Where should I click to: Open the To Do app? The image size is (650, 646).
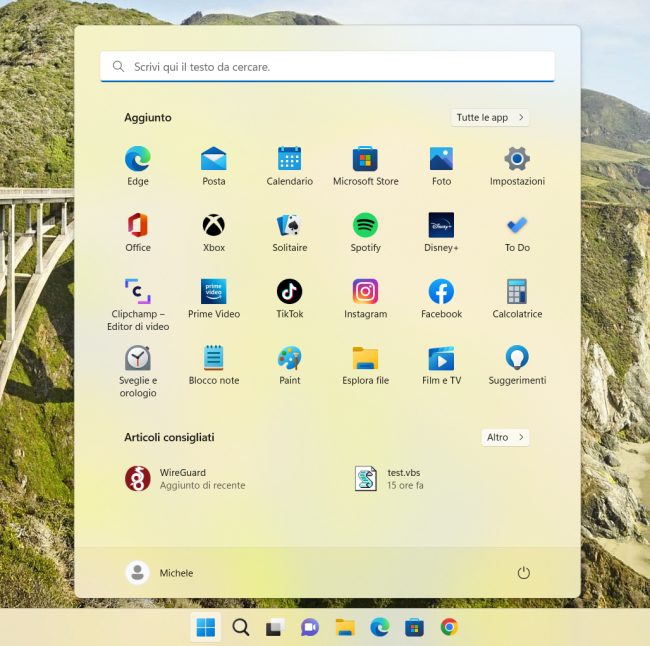[517, 232]
